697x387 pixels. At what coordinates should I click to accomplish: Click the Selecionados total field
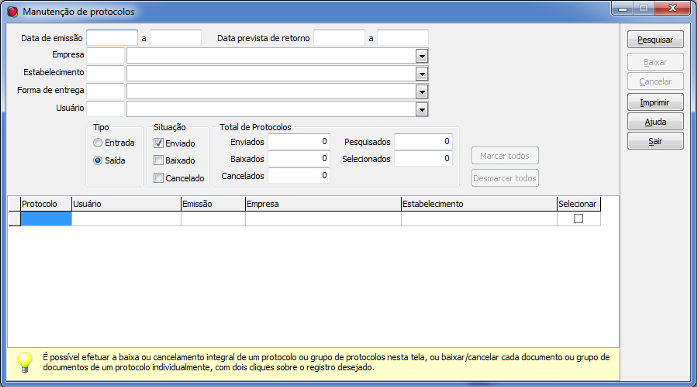(x=424, y=159)
